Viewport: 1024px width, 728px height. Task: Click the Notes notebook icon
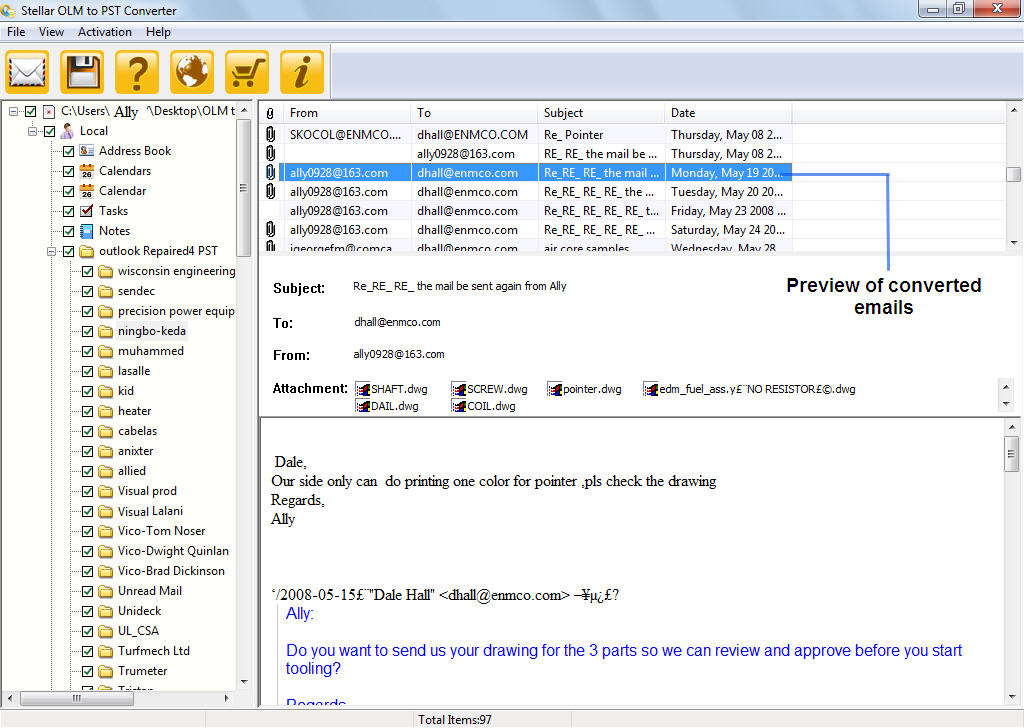(x=87, y=231)
